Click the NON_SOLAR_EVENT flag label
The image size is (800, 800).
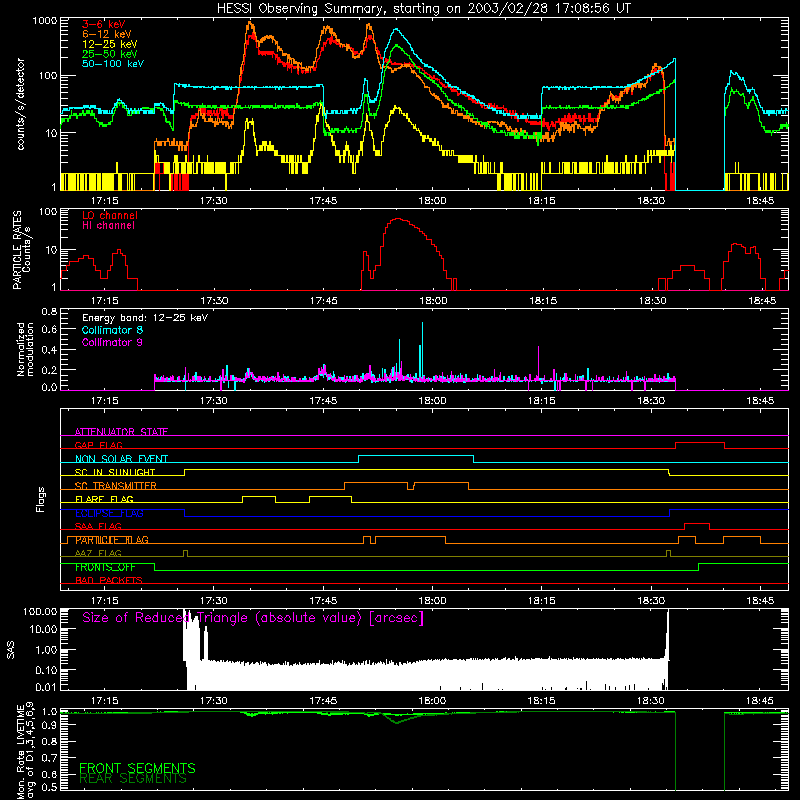pos(121,459)
